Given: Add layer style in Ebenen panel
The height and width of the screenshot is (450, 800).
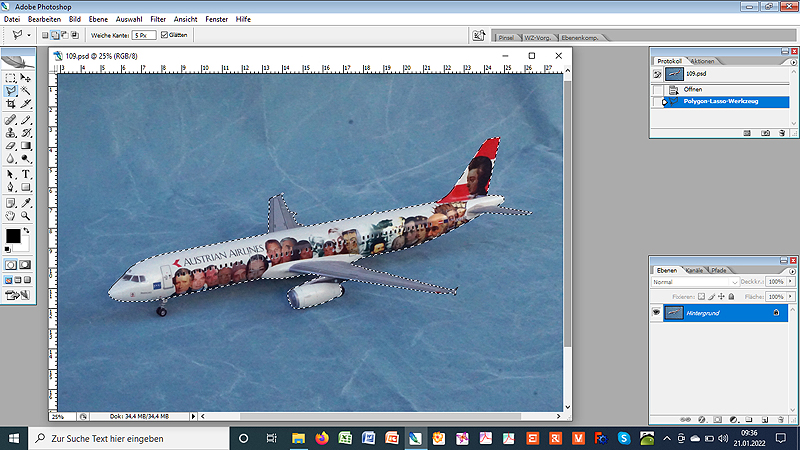Looking at the screenshot, I should [x=702, y=420].
